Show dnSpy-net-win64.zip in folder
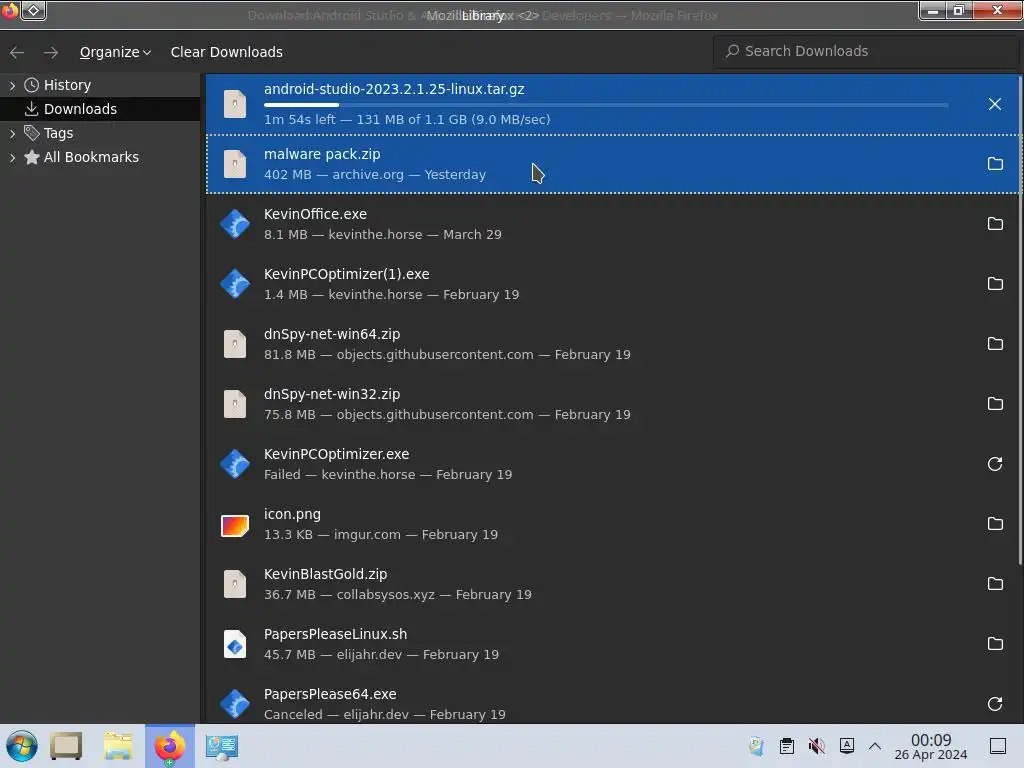This screenshot has height=768, width=1024. click(x=994, y=344)
